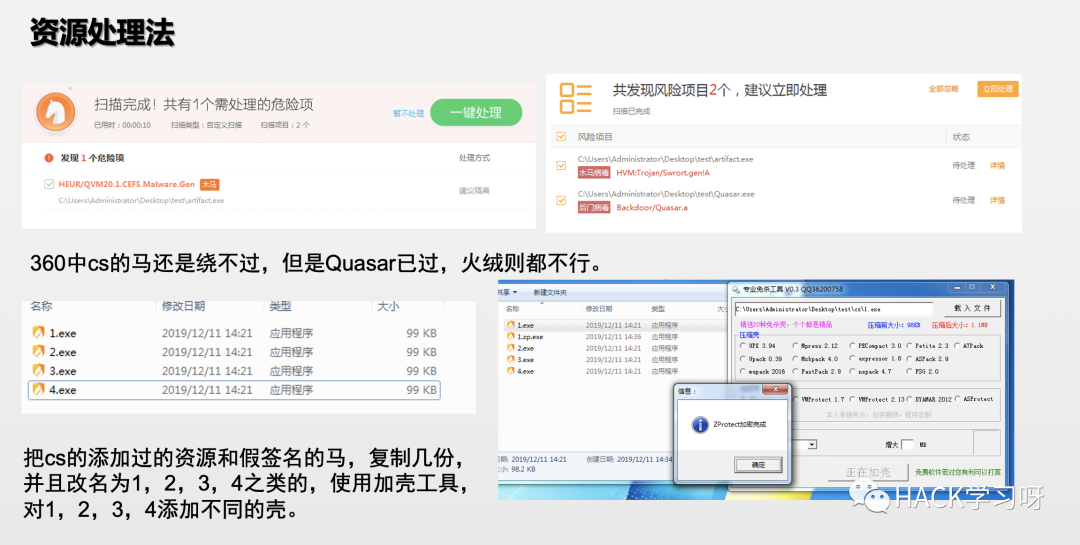
Task: Sort by 名称 column in 99 KB file list
Action: coord(41,306)
